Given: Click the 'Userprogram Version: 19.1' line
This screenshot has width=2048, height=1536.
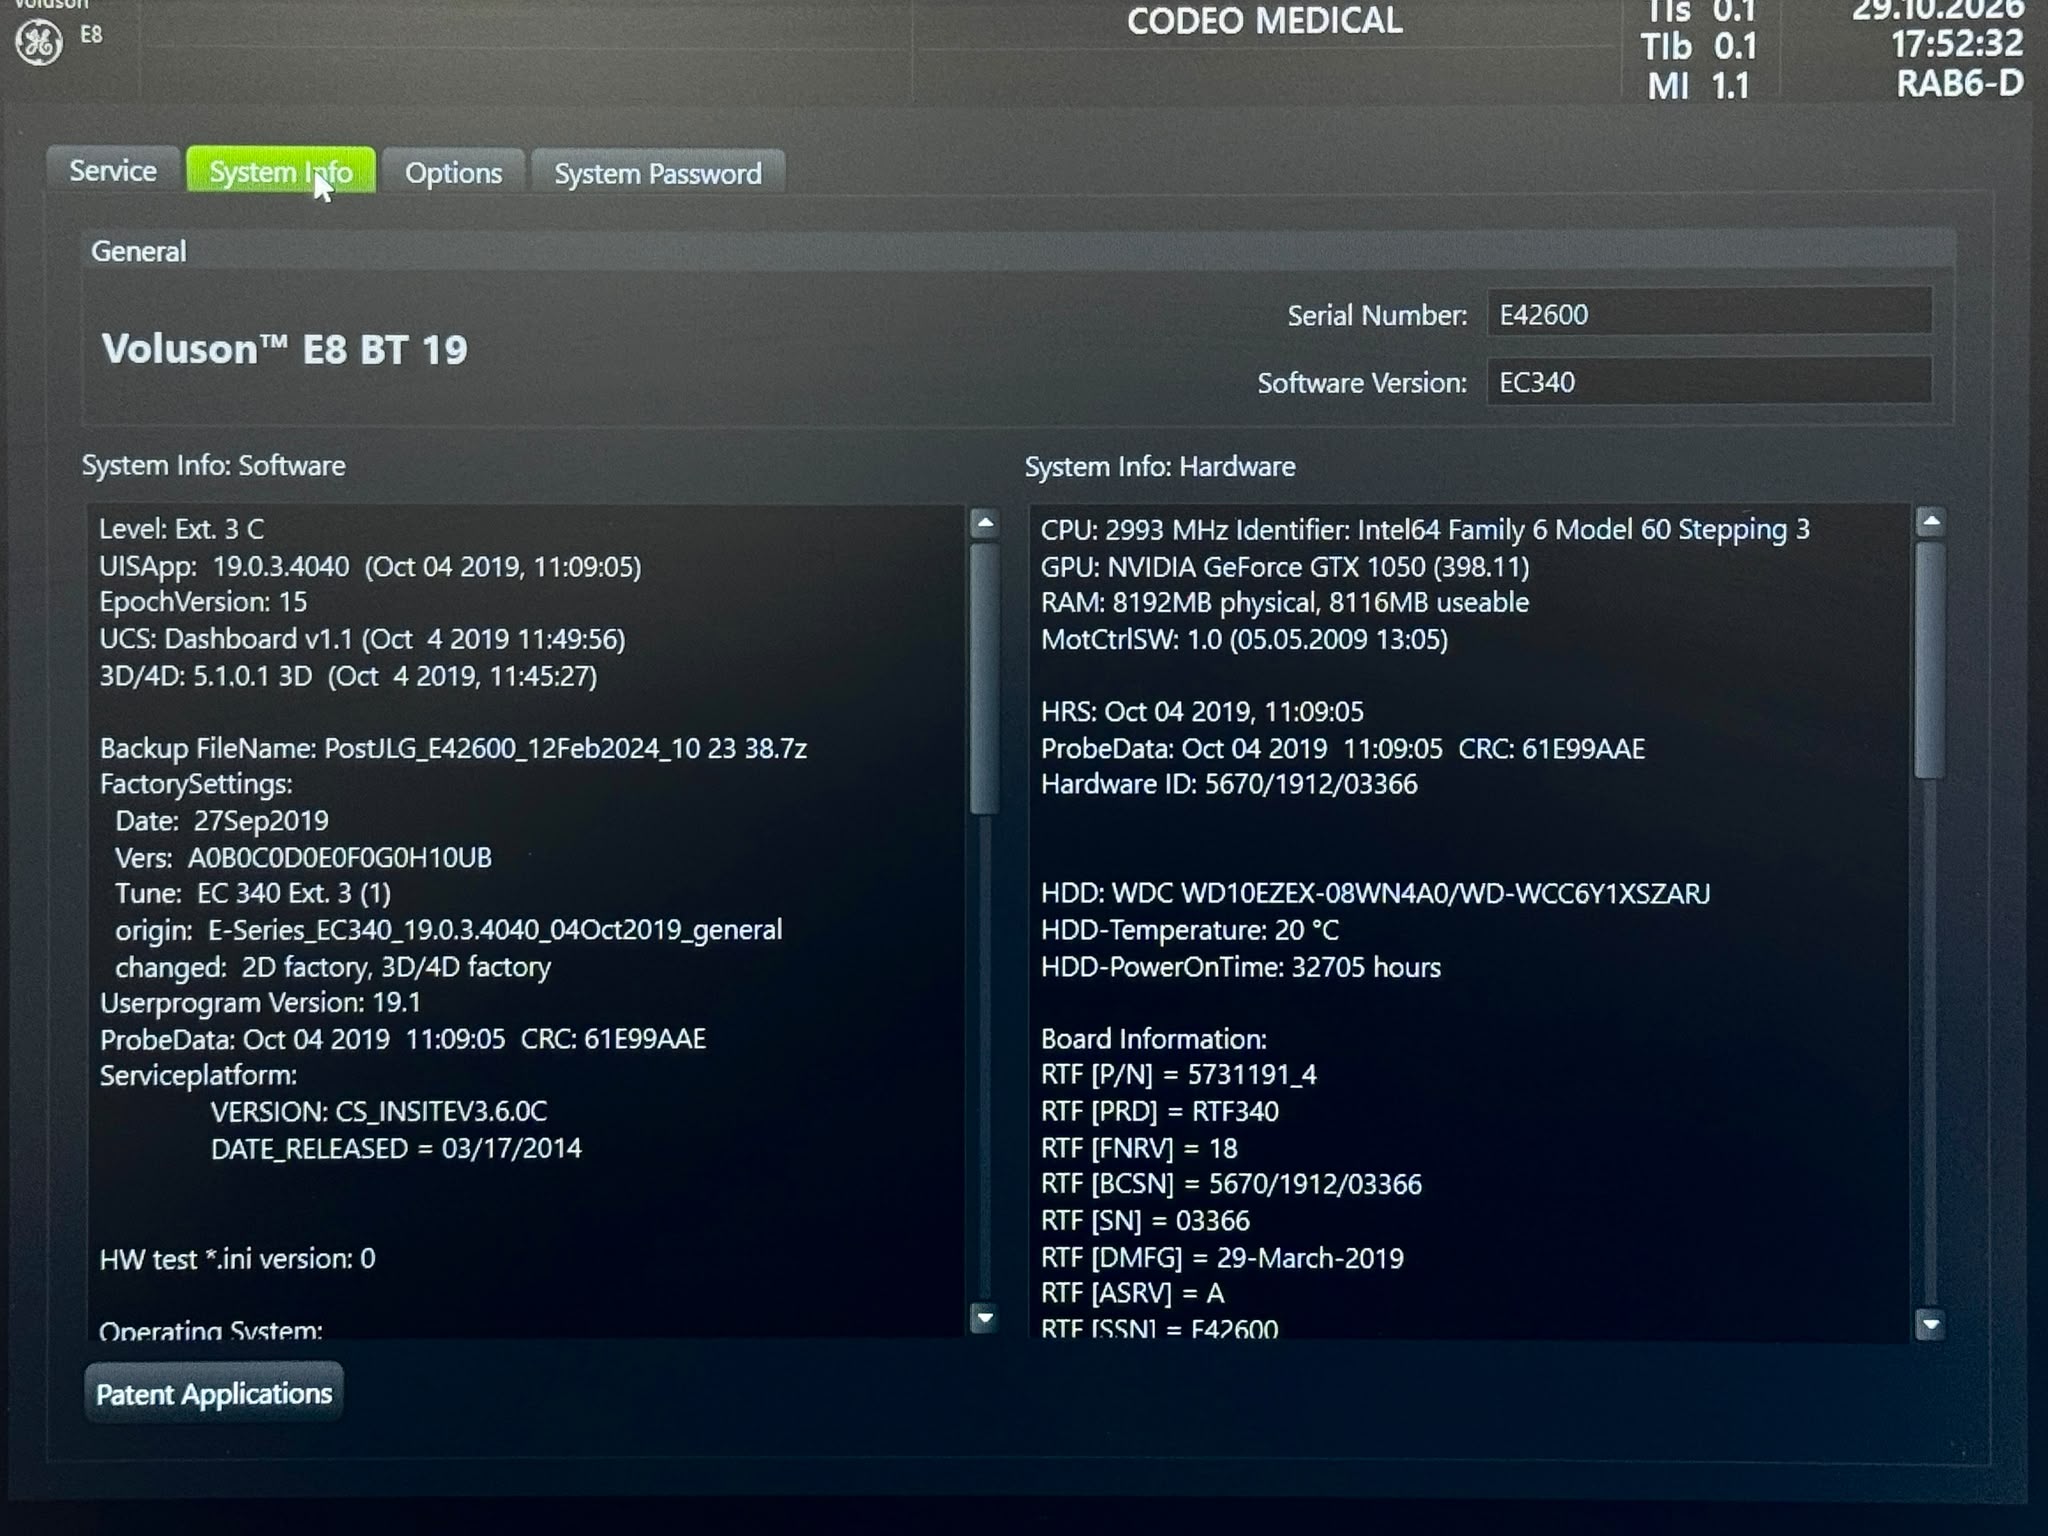Looking at the screenshot, I should coord(260,1003).
